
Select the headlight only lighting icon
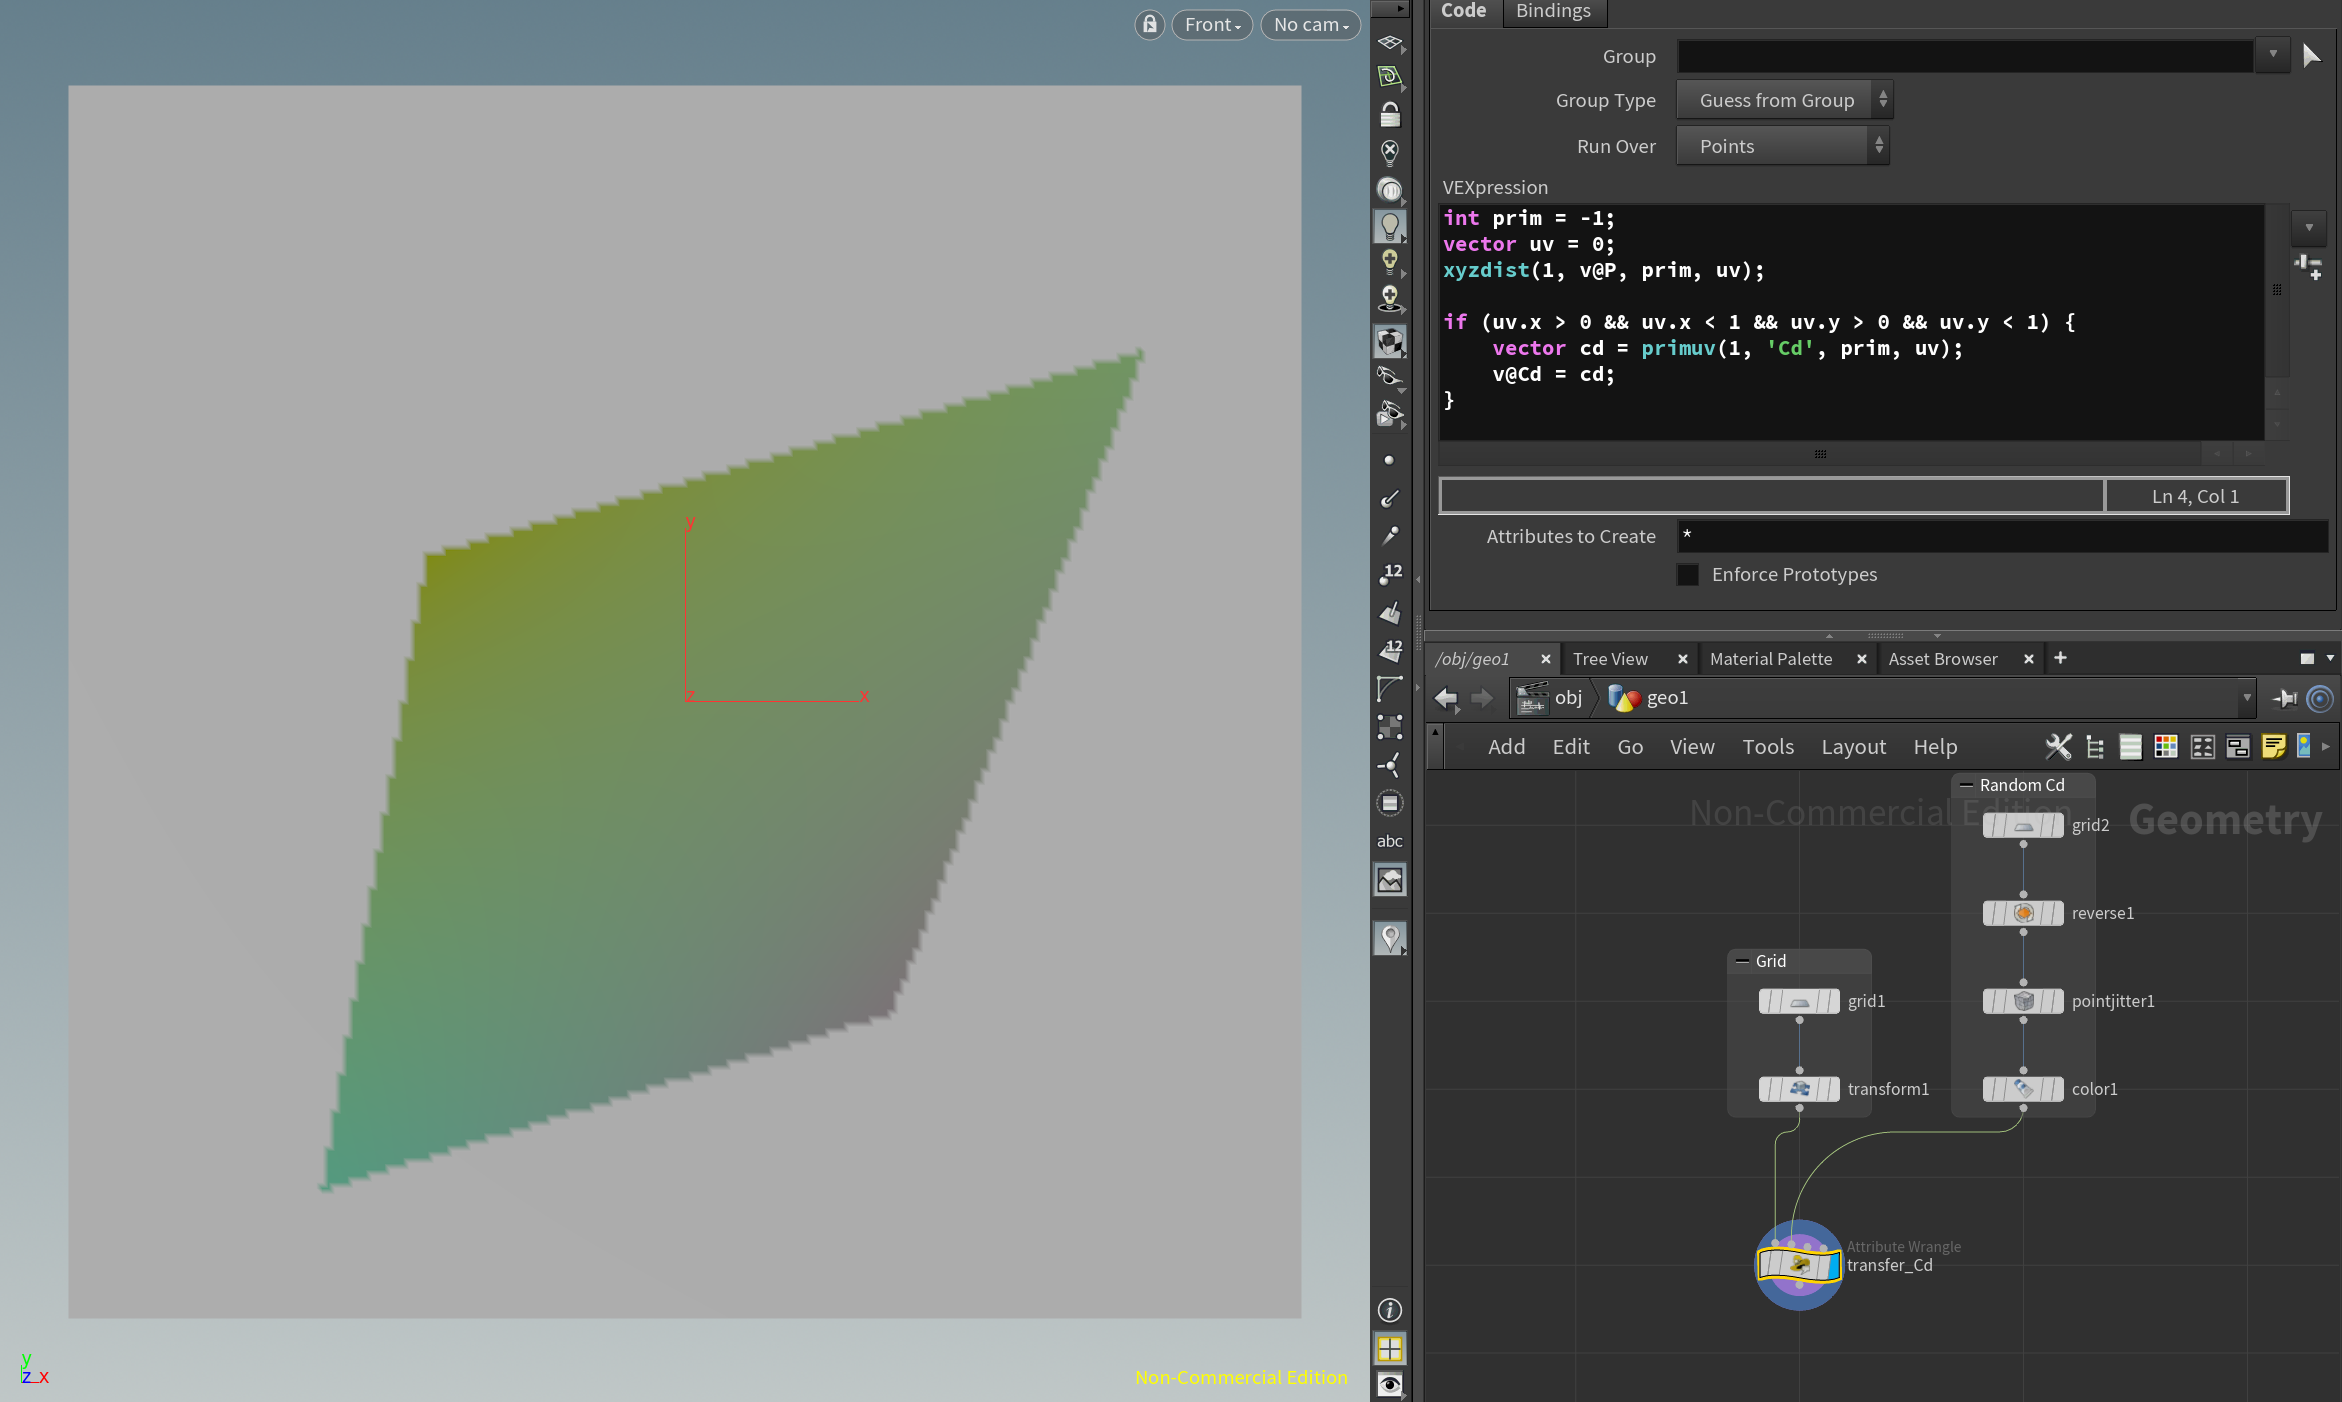point(1390,190)
